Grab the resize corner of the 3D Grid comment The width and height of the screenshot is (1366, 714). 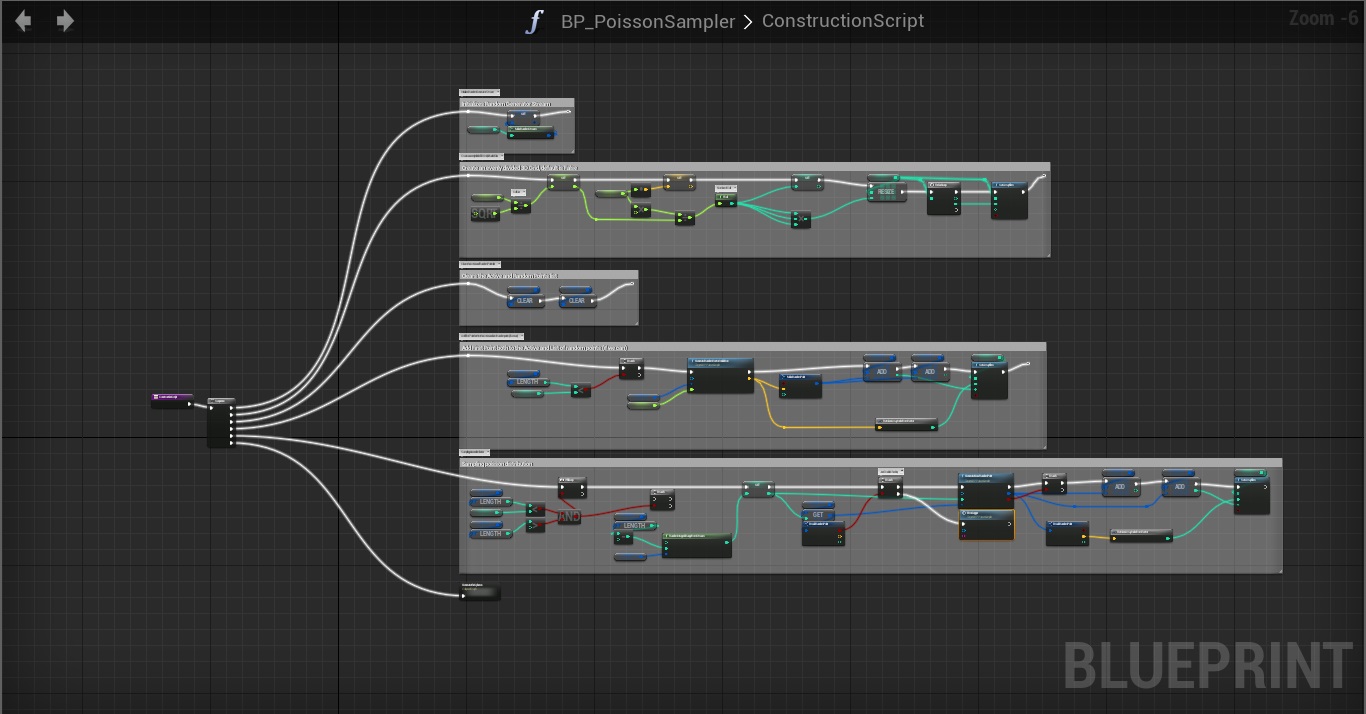pyautogui.click(x=1046, y=253)
